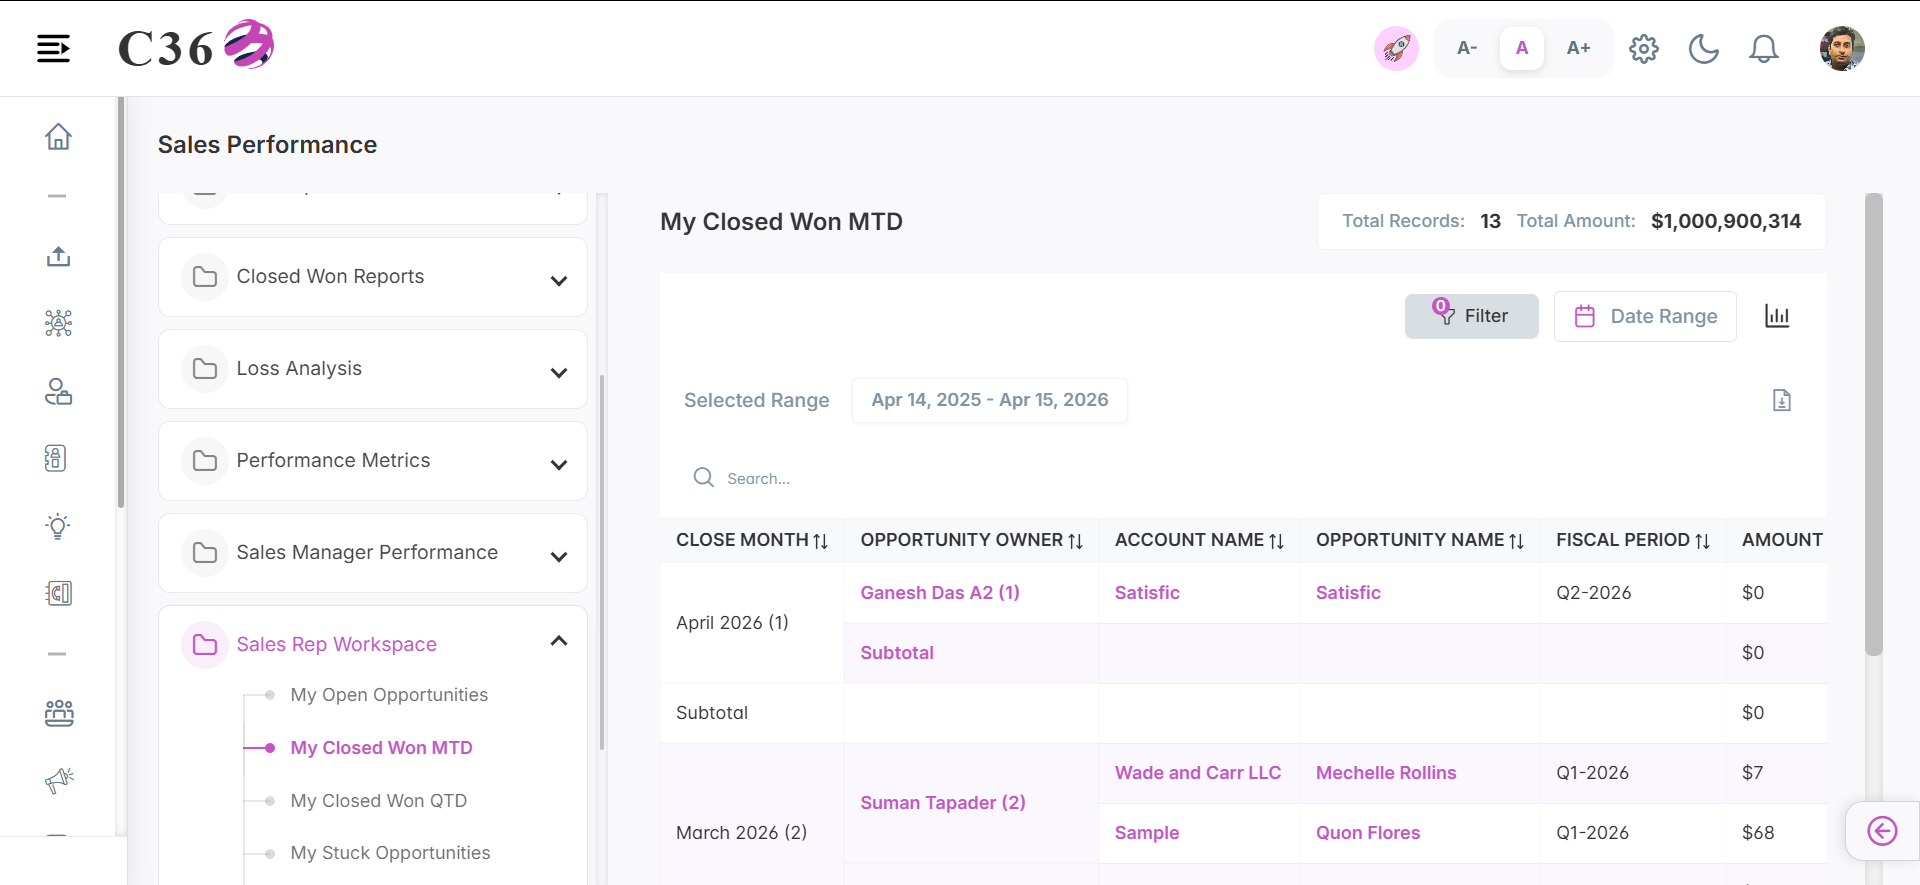Image resolution: width=1920 pixels, height=885 pixels.
Task: Click the Total Amount $1,000,900,314 value
Action: (1726, 221)
